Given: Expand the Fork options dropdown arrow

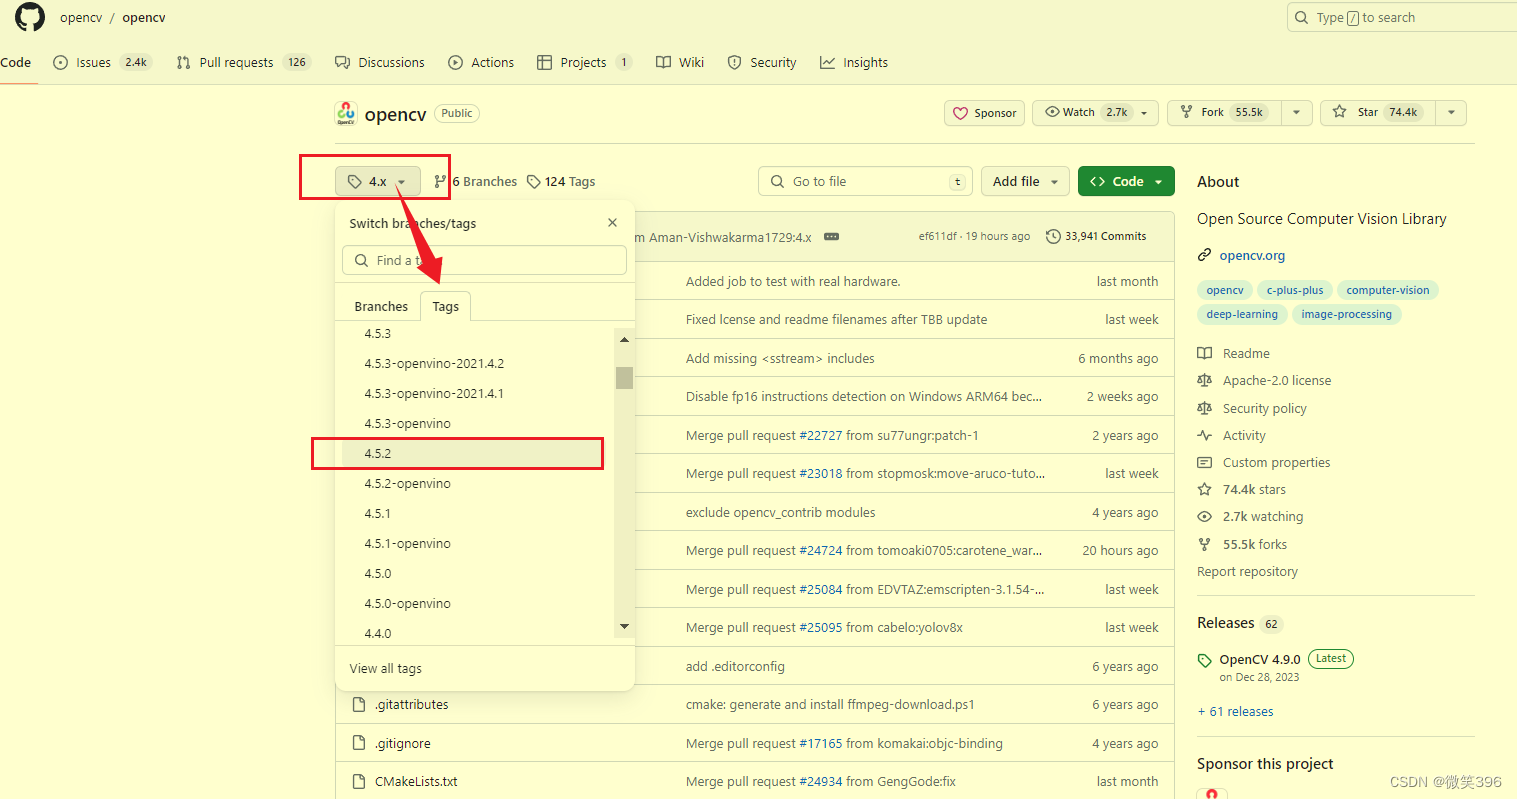Looking at the screenshot, I should point(1296,112).
